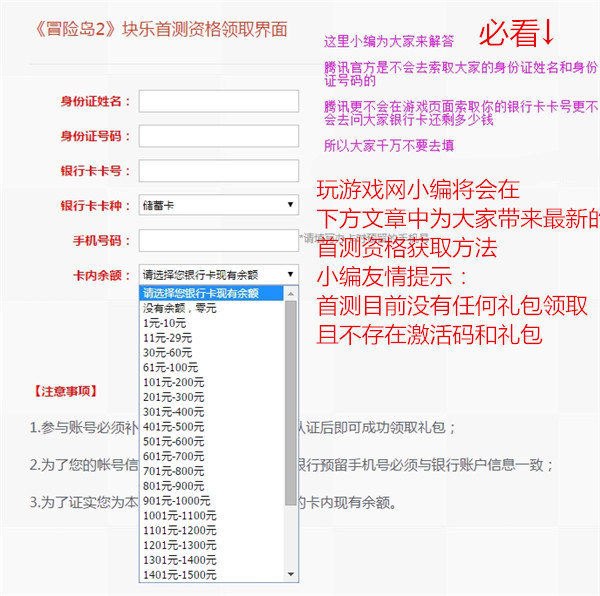Select the 601元-700元 option
600x596 pixels.
pyautogui.click(x=212, y=456)
